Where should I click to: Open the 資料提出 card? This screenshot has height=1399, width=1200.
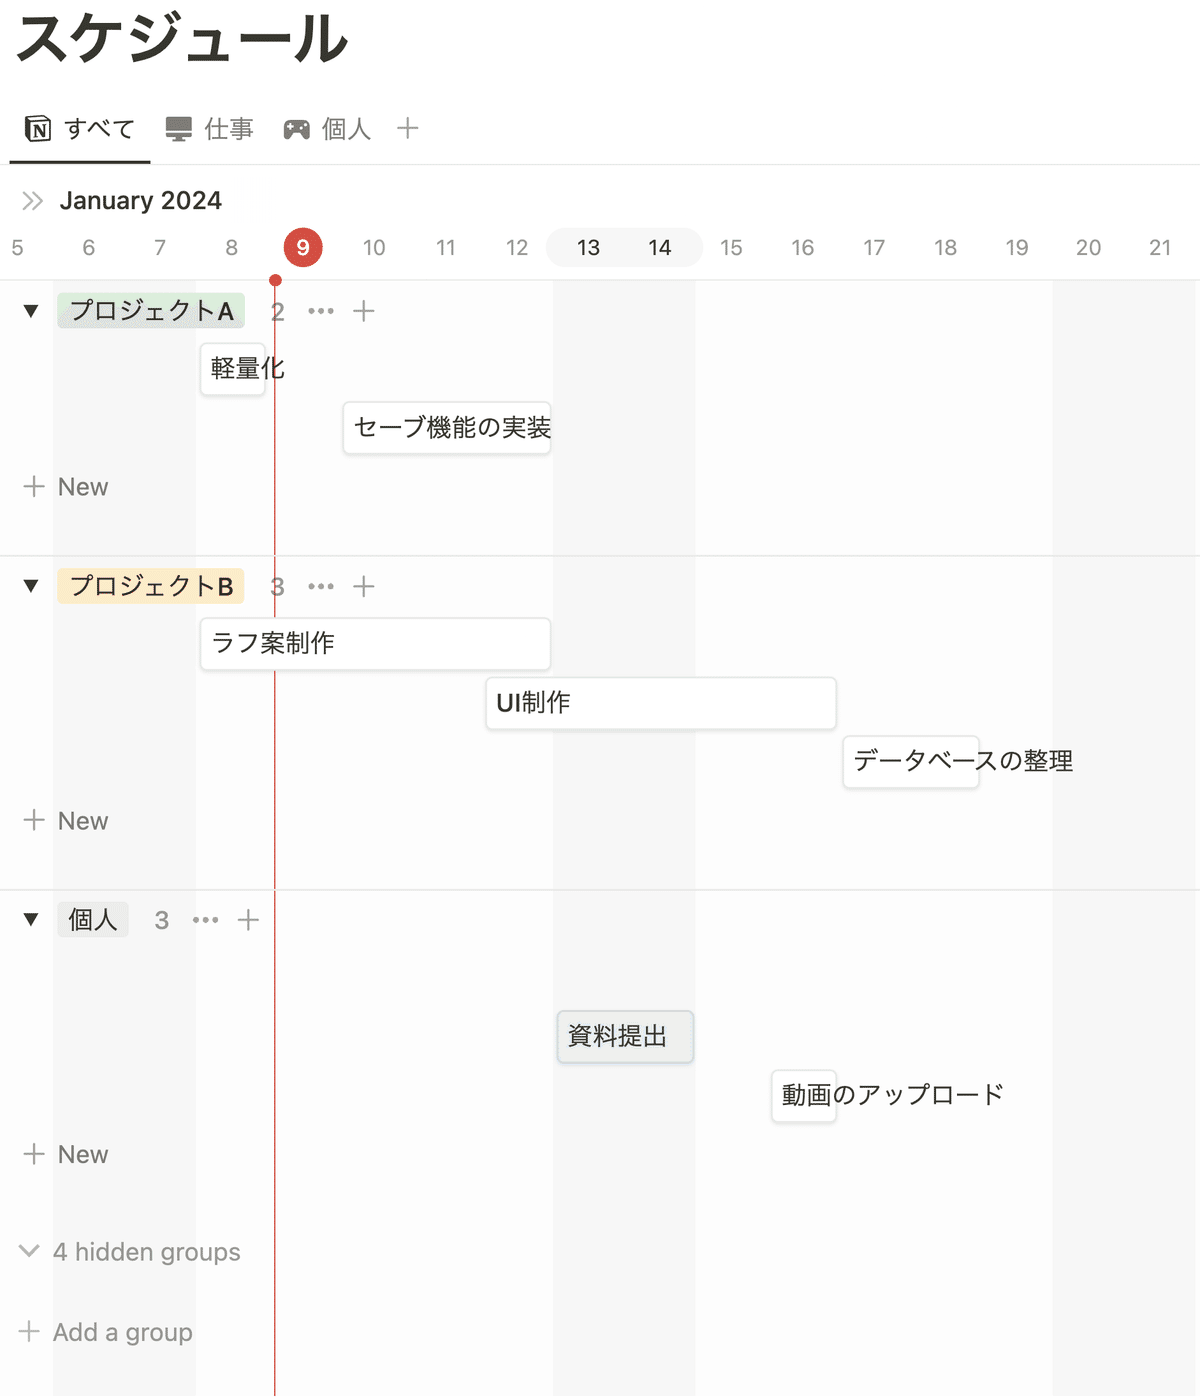(x=625, y=1037)
